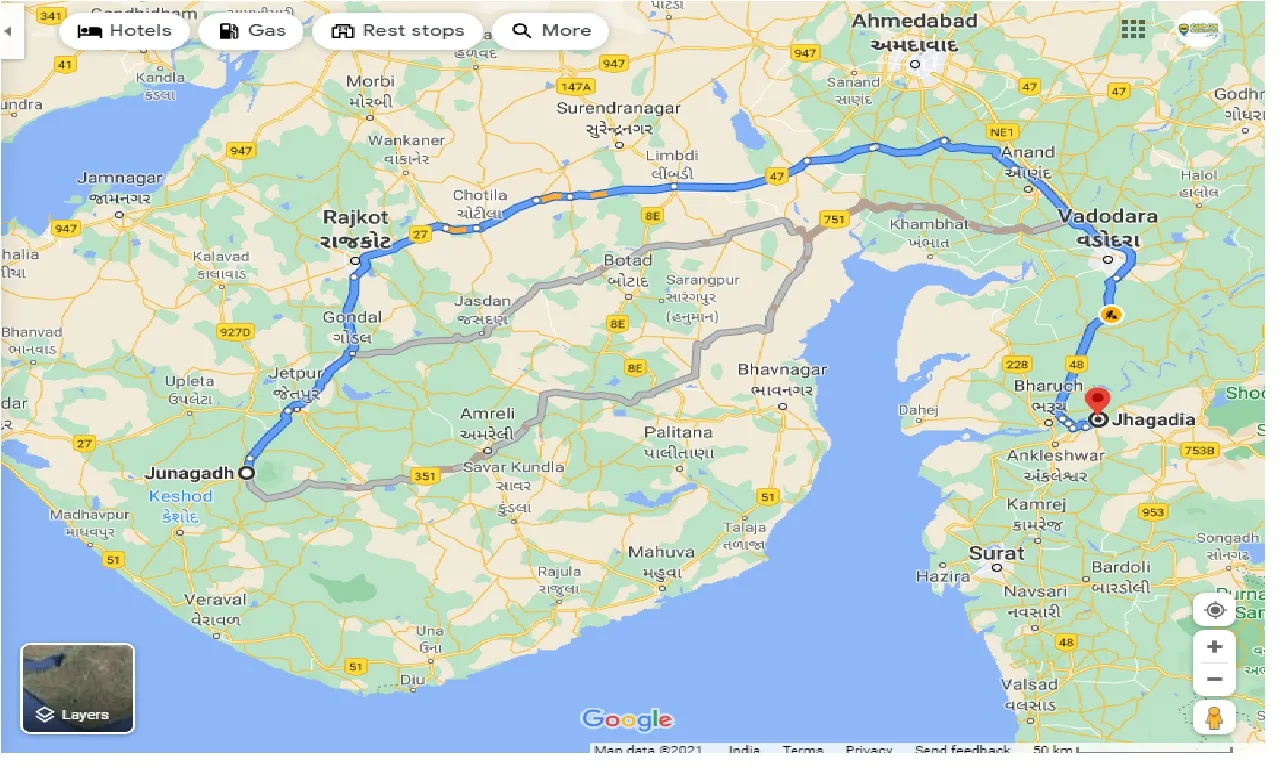Toggle Hotels filter chip
Screen dimensions: 1280x768
tap(124, 31)
